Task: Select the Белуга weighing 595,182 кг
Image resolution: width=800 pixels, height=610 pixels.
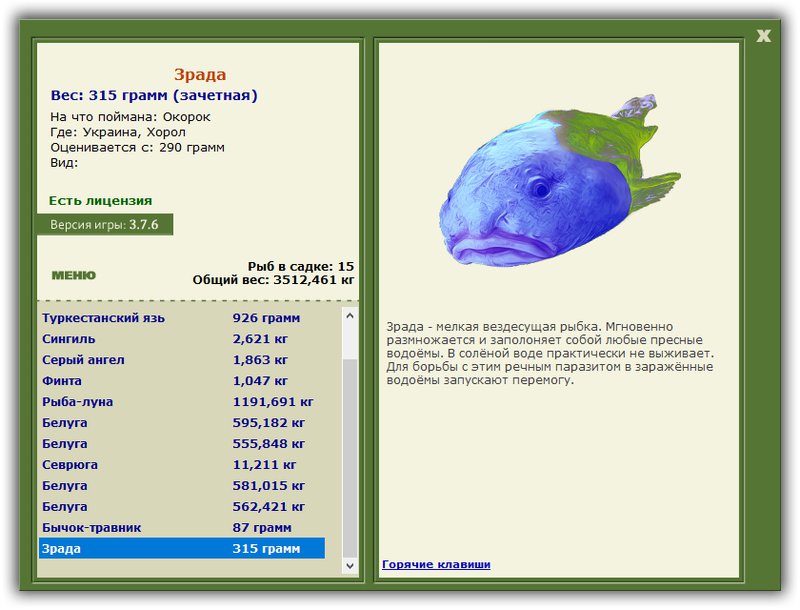Action: 182,422
